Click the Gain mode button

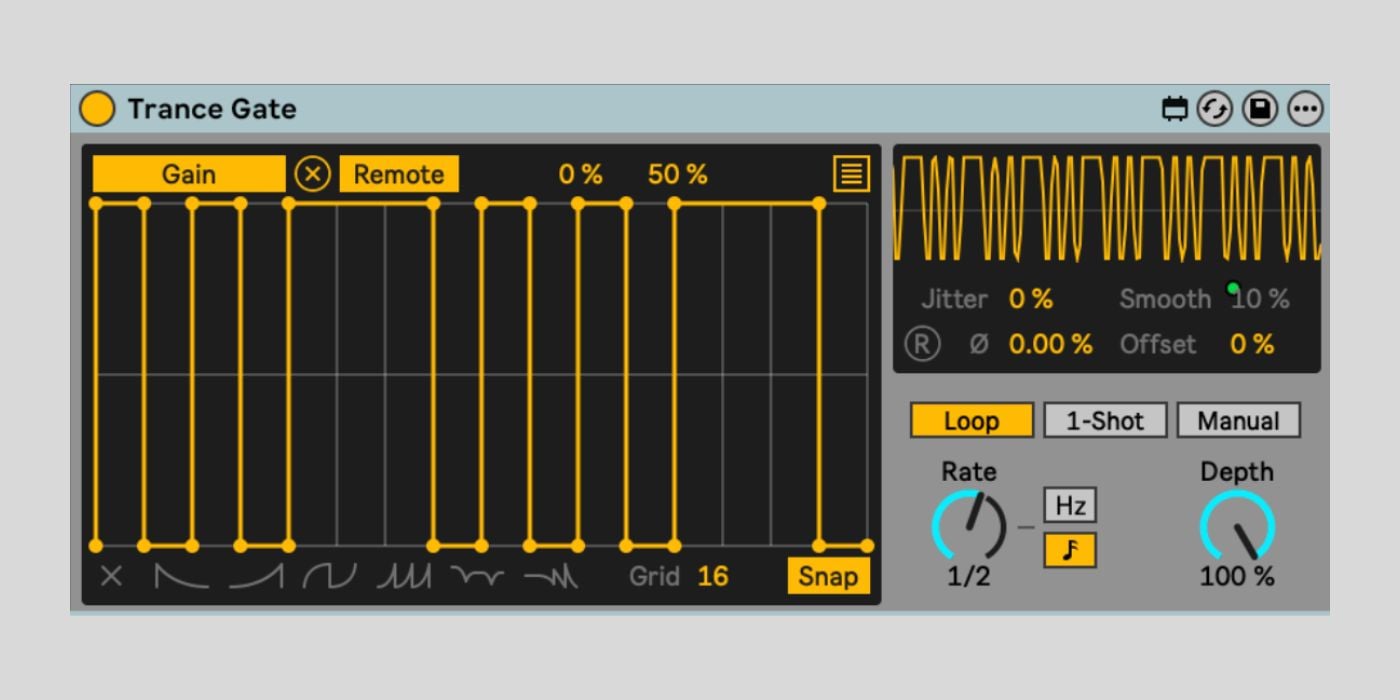pos(189,174)
